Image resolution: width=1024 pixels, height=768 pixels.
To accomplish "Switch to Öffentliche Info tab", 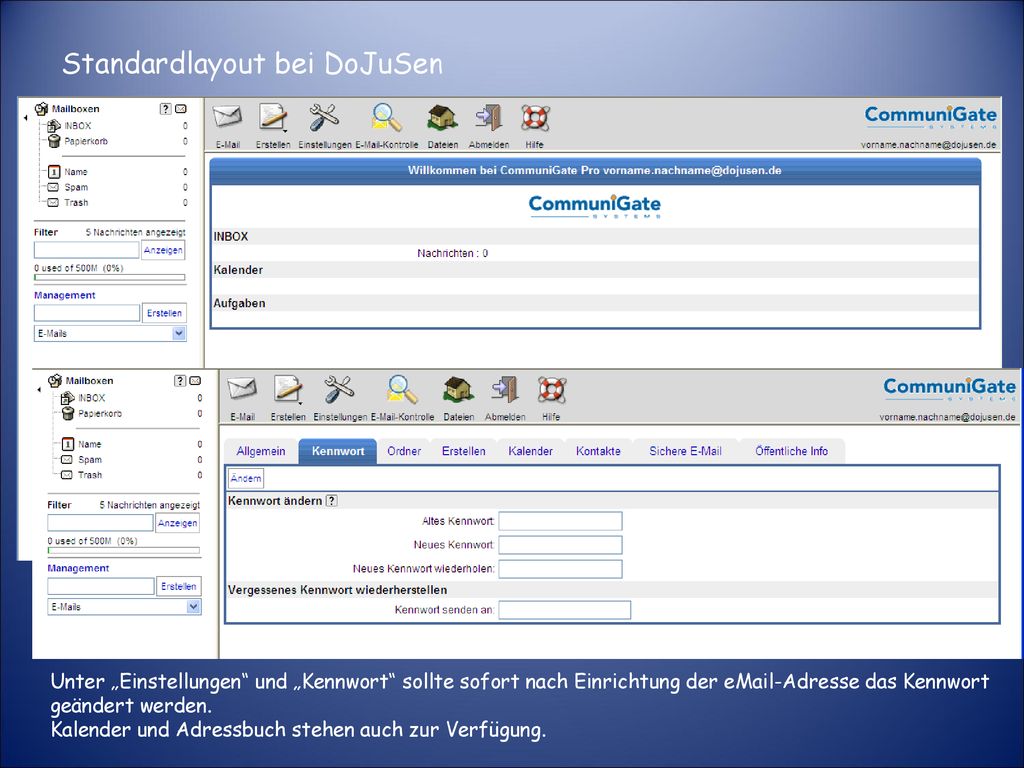I will [792, 451].
